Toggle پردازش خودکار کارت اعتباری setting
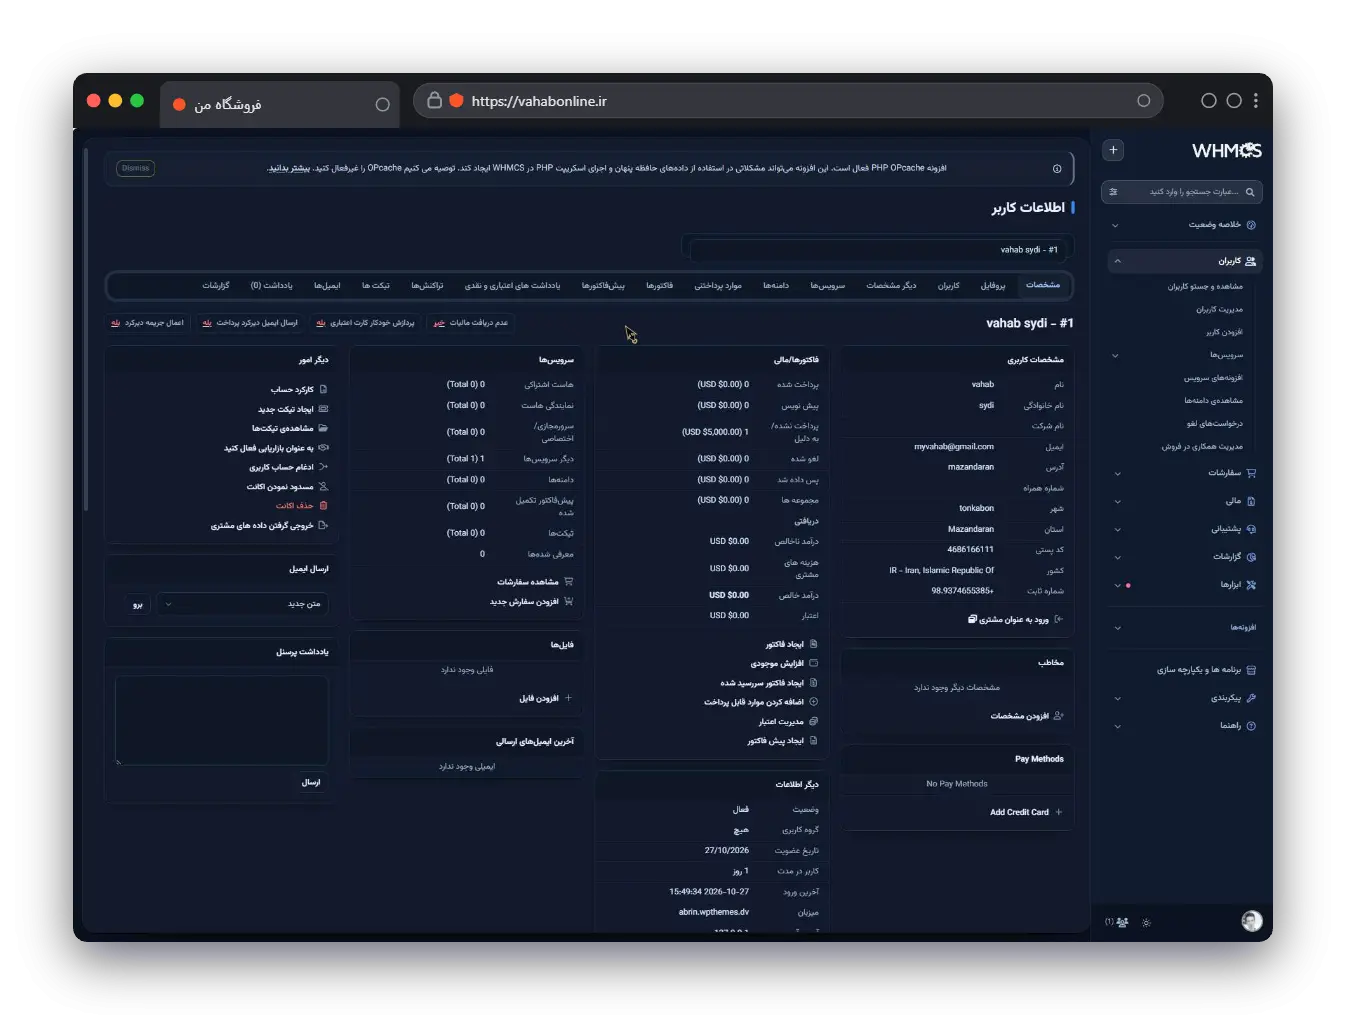Viewport: 1346px width, 1015px height. click(x=365, y=323)
